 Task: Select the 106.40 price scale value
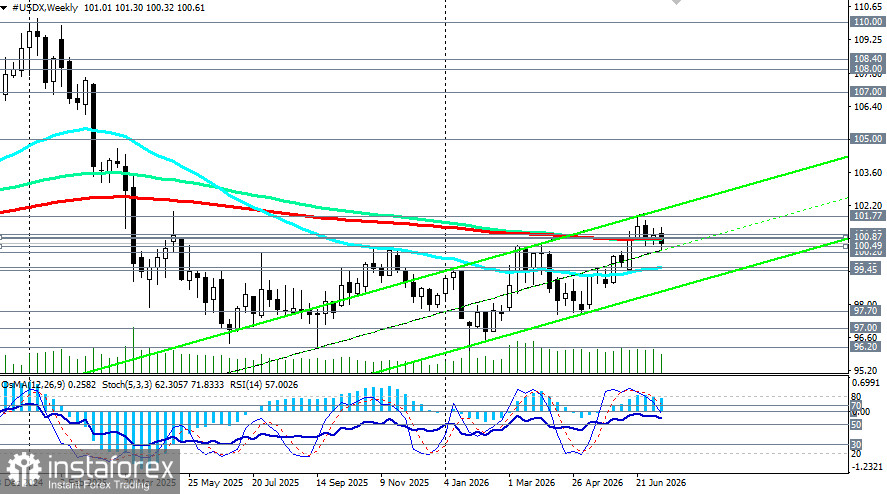868,107
